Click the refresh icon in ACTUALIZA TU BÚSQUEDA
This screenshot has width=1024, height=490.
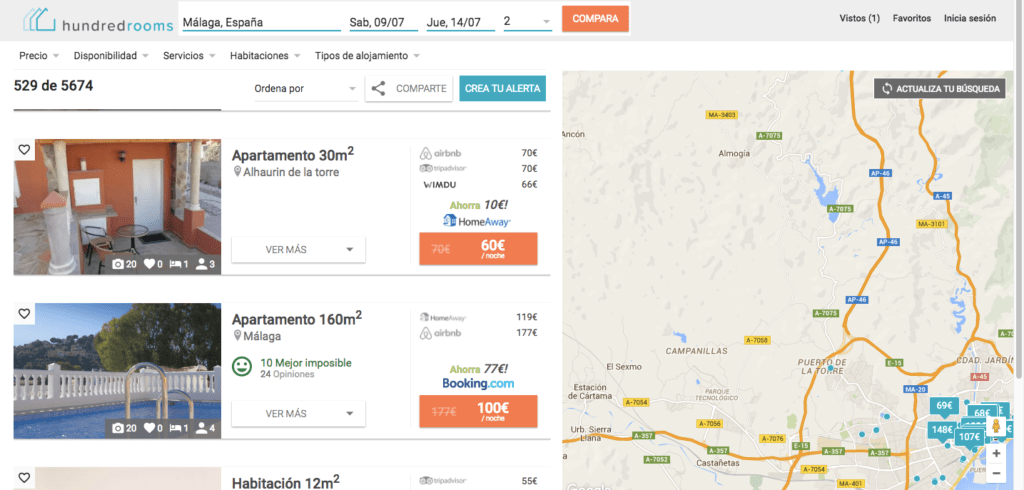pyautogui.click(x=887, y=89)
